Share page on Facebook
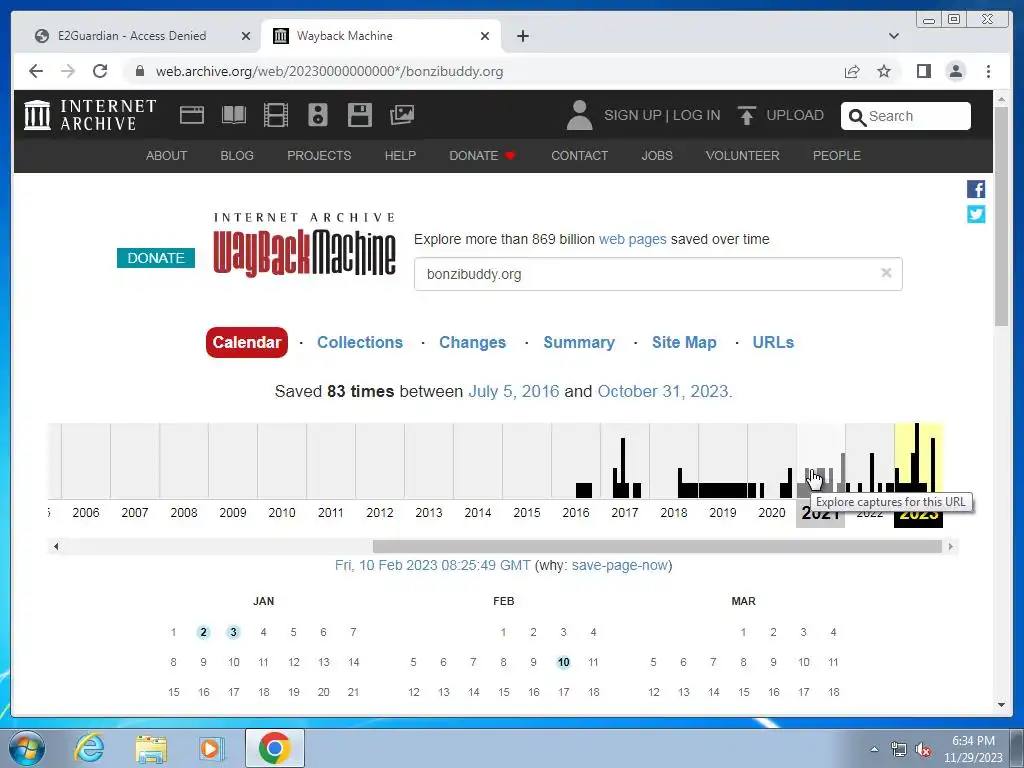This screenshot has height=768, width=1024. click(976, 189)
